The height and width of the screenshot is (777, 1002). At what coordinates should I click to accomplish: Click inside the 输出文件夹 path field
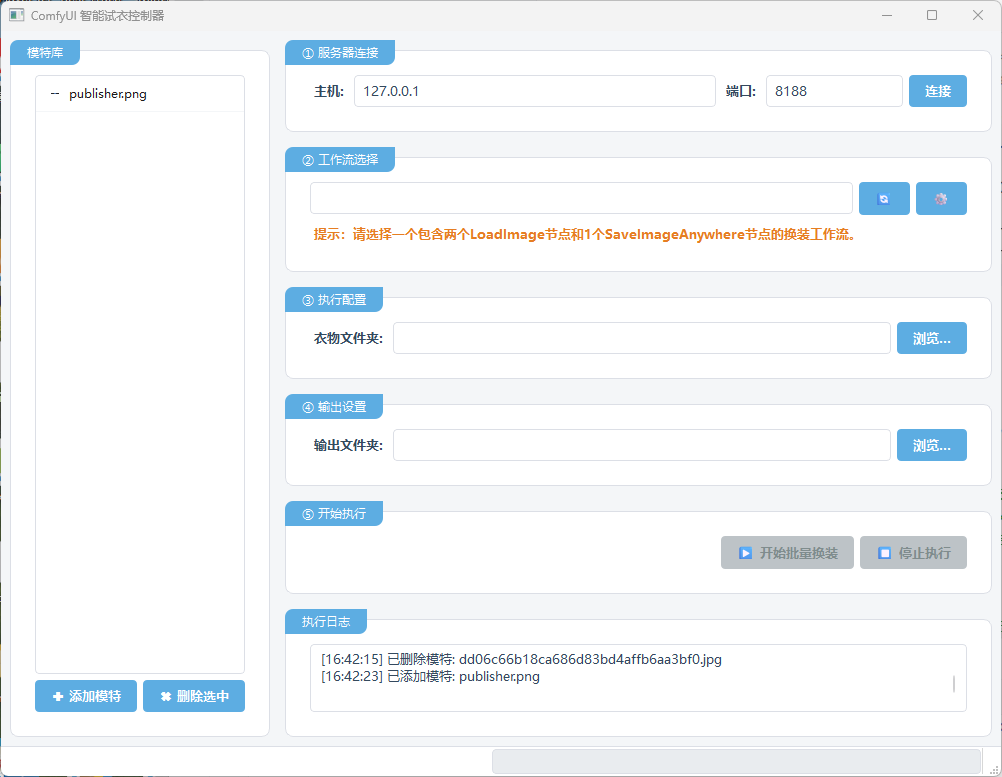(641, 445)
